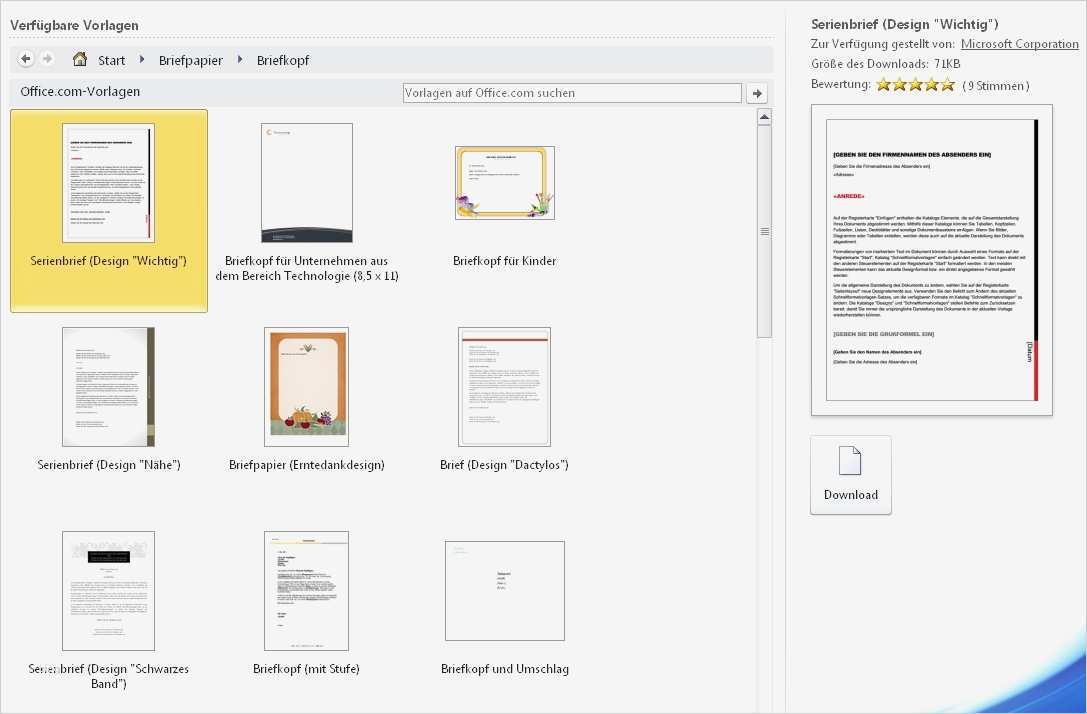Image resolution: width=1087 pixels, height=714 pixels.
Task: Select the Serienbrief (Design "Schwarzes Band") template
Action: (x=108, y=590)
